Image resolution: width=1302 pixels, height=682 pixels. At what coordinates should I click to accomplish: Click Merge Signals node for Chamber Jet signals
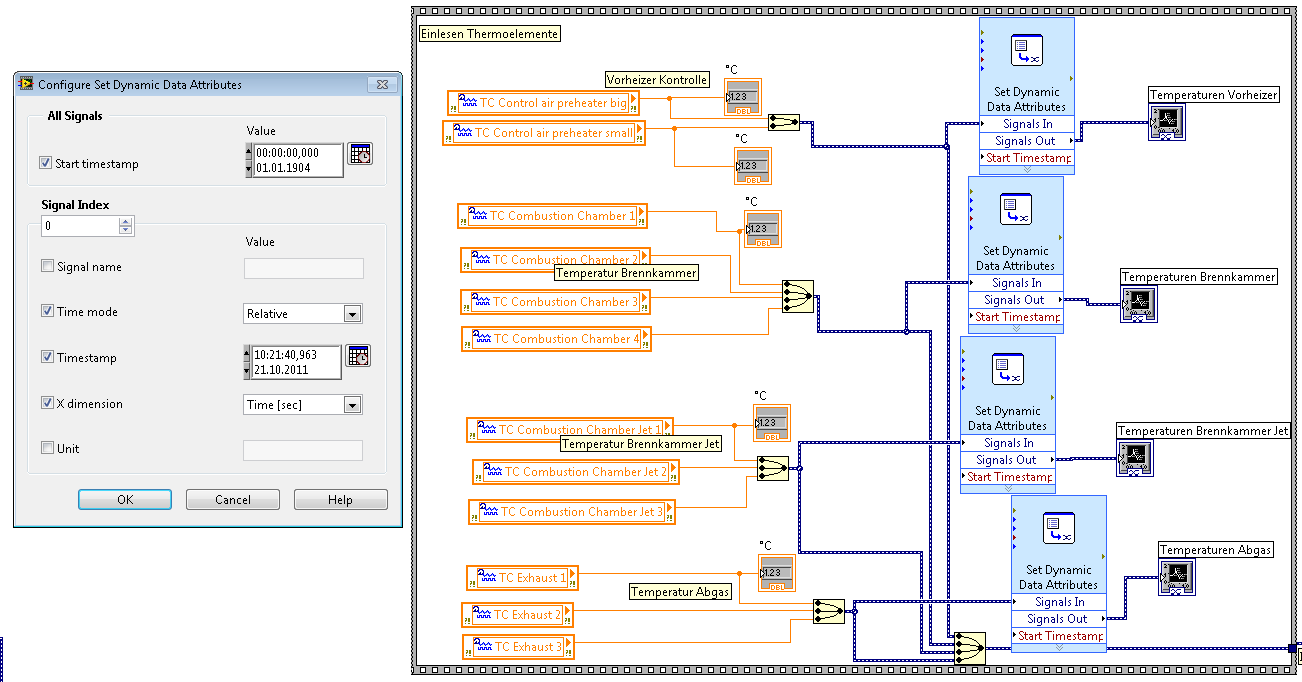773,467
